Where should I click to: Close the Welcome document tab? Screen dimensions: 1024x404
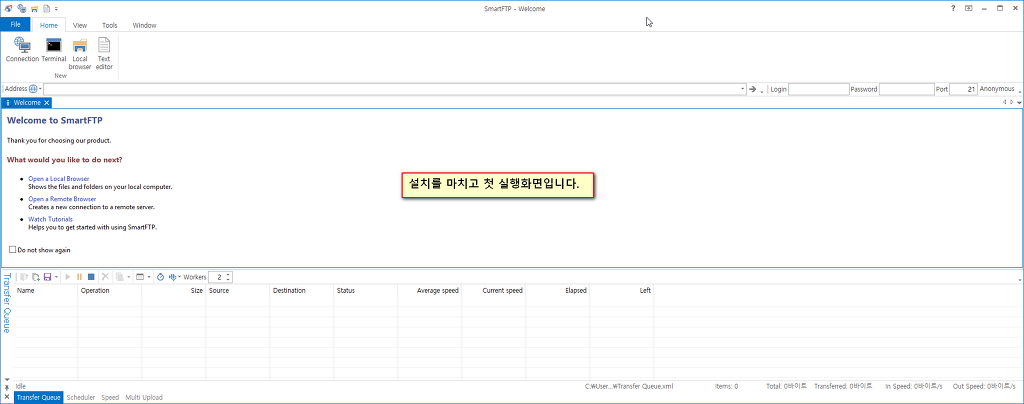click(46, 102)
